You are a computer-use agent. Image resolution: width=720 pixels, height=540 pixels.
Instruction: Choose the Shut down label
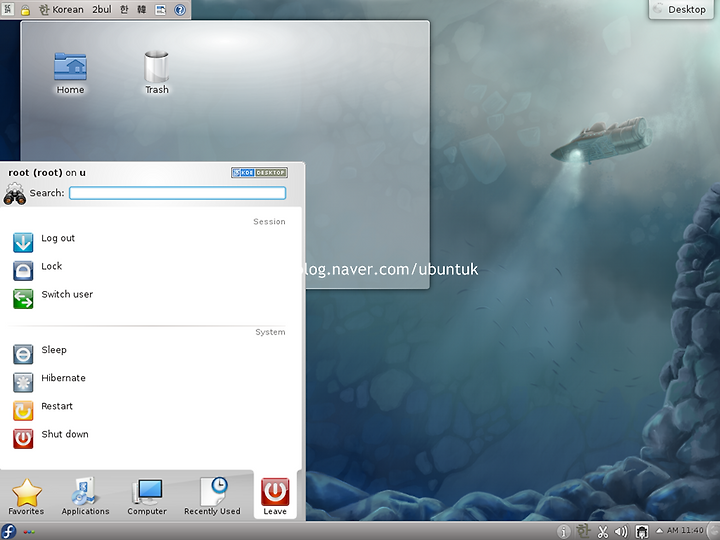point(65,434)
